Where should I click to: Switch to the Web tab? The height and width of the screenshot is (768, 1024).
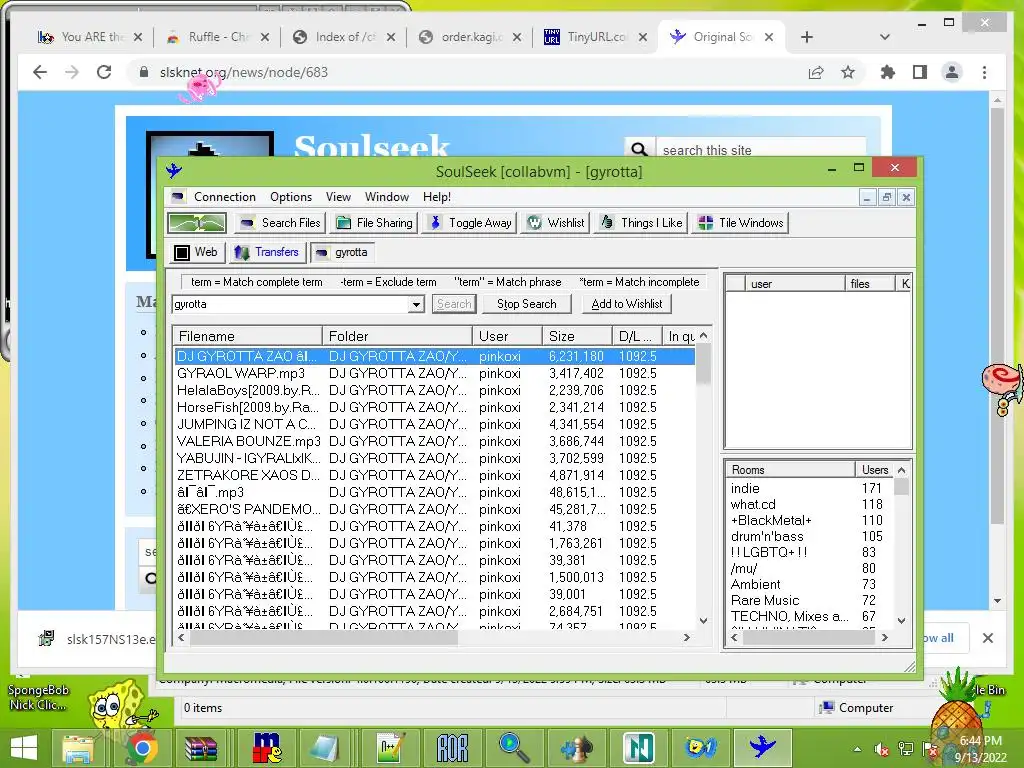pos(197,252)
